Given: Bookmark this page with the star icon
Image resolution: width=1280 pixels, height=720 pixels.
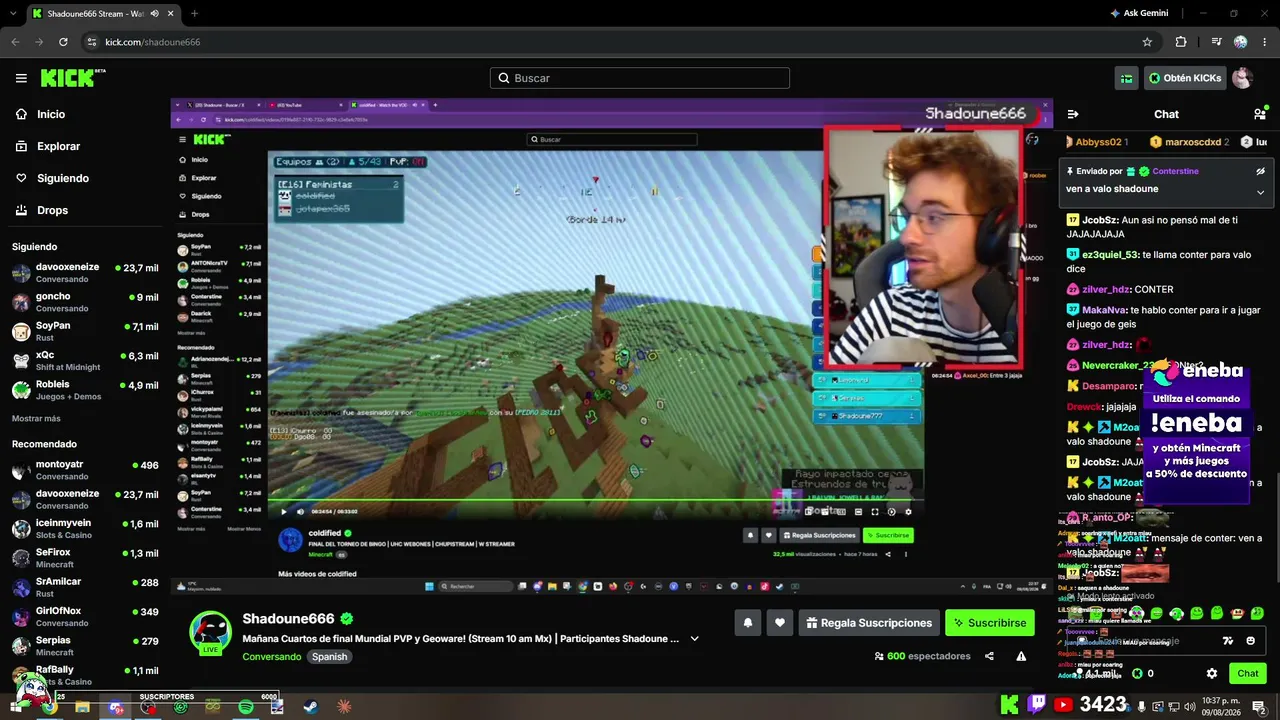Looking at the screenshot, I should coord(1147,42).
